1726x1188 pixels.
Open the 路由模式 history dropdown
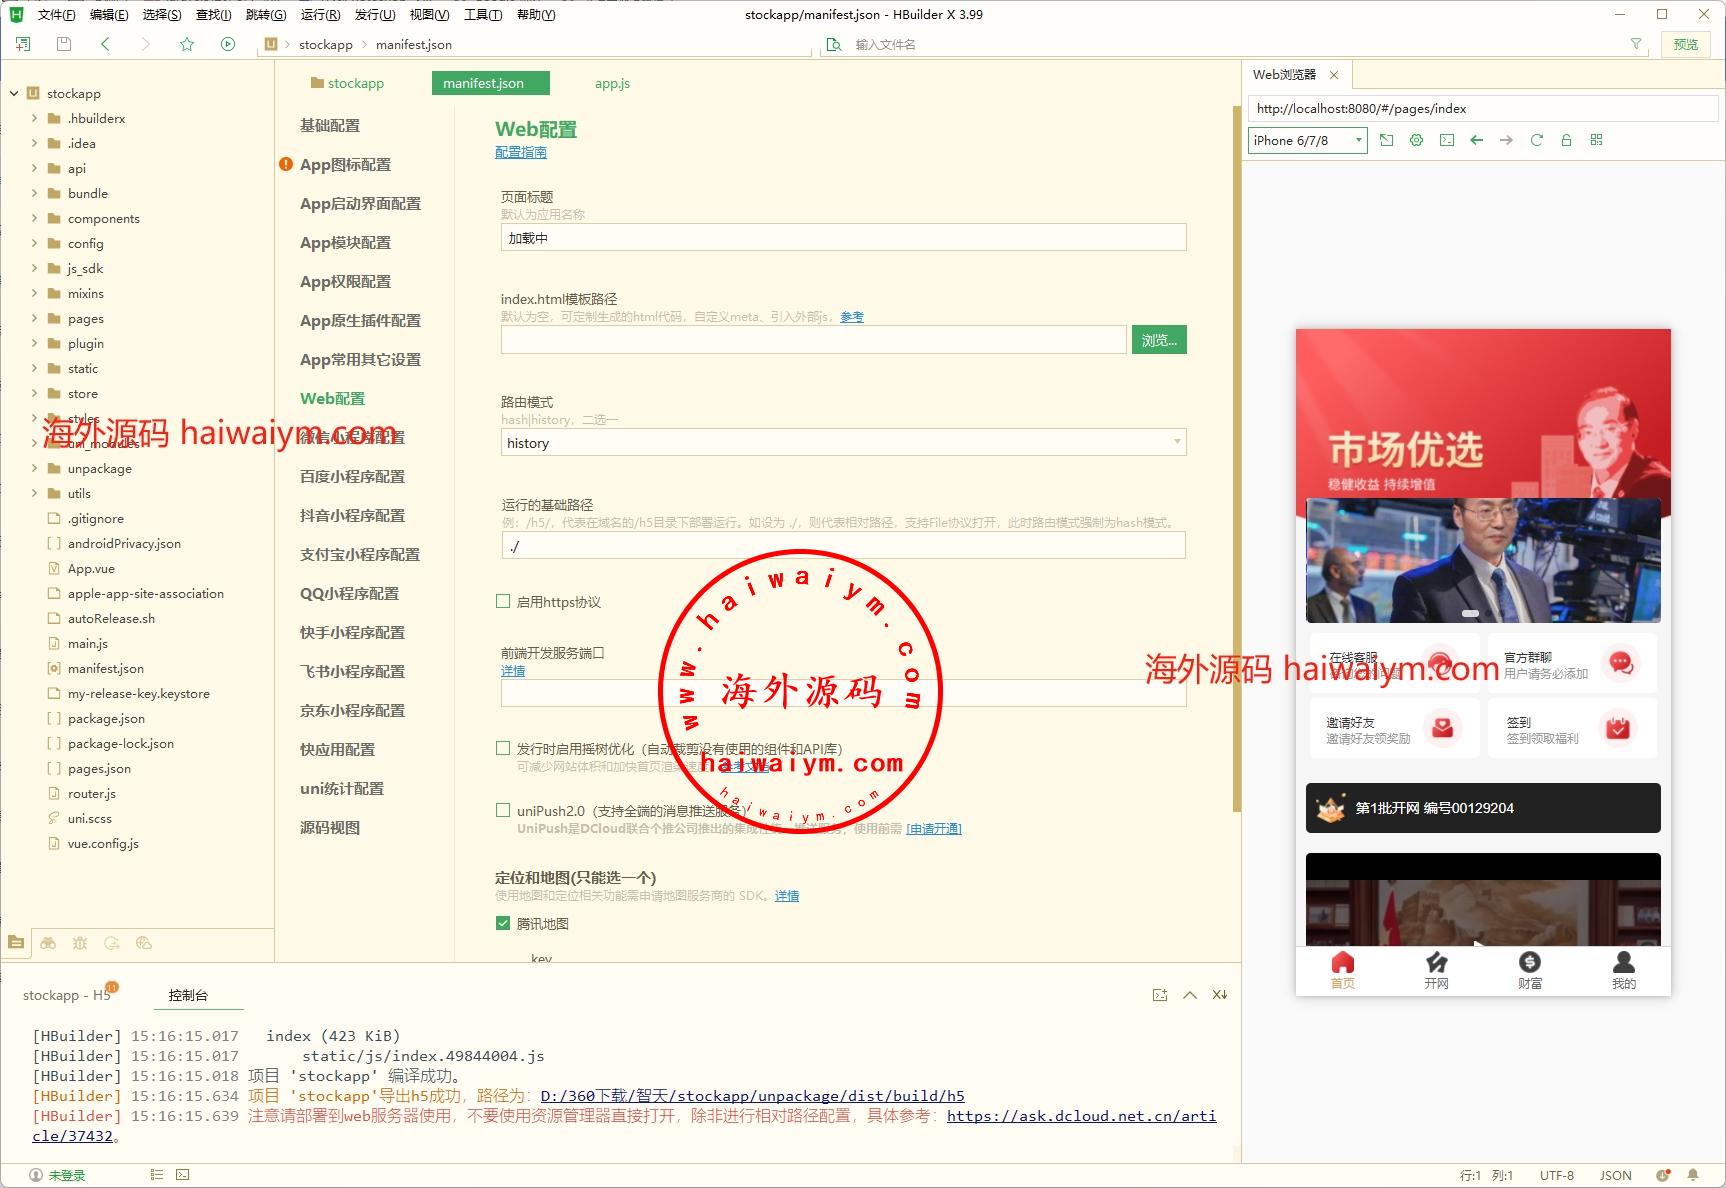coord(843,442)
